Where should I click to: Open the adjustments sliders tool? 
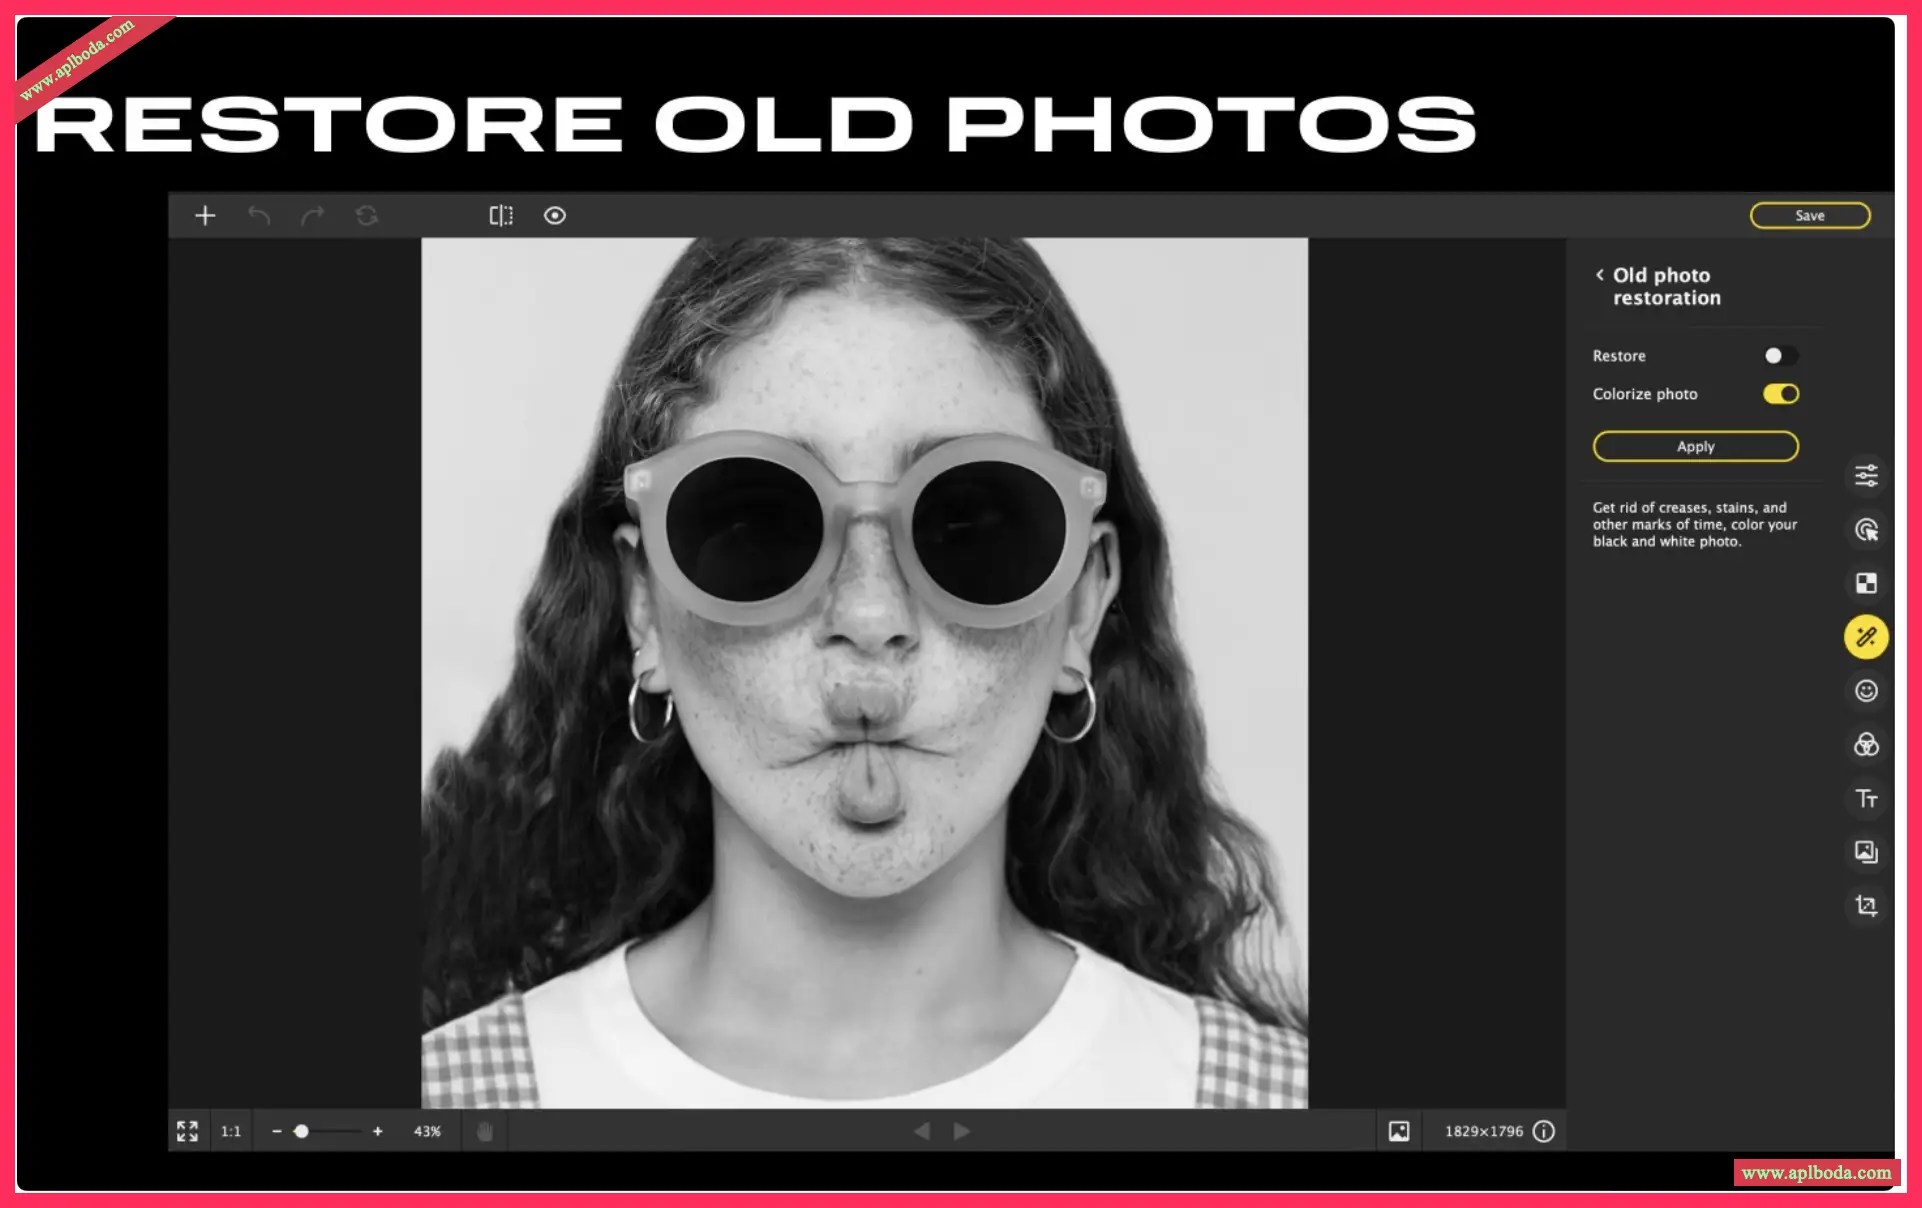click(1866, 475)
